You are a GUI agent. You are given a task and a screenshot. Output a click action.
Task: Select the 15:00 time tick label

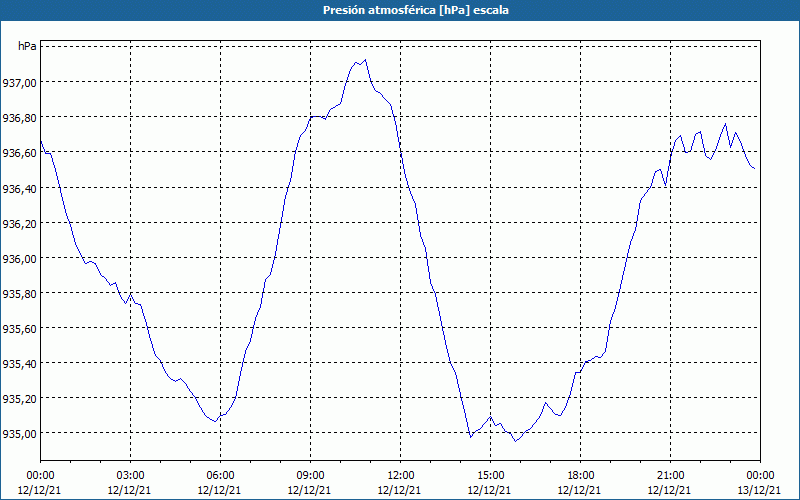[x=490, y=476]
